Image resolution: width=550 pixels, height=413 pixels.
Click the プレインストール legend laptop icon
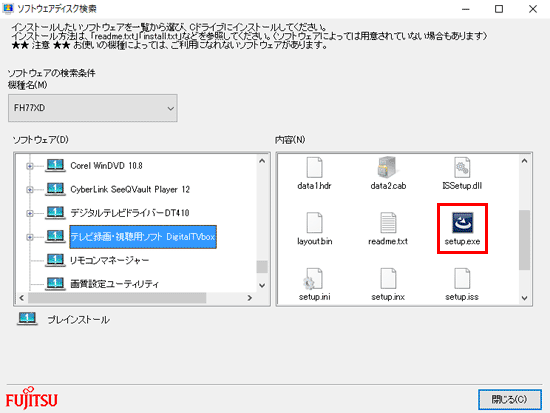[x=27, y=319]
